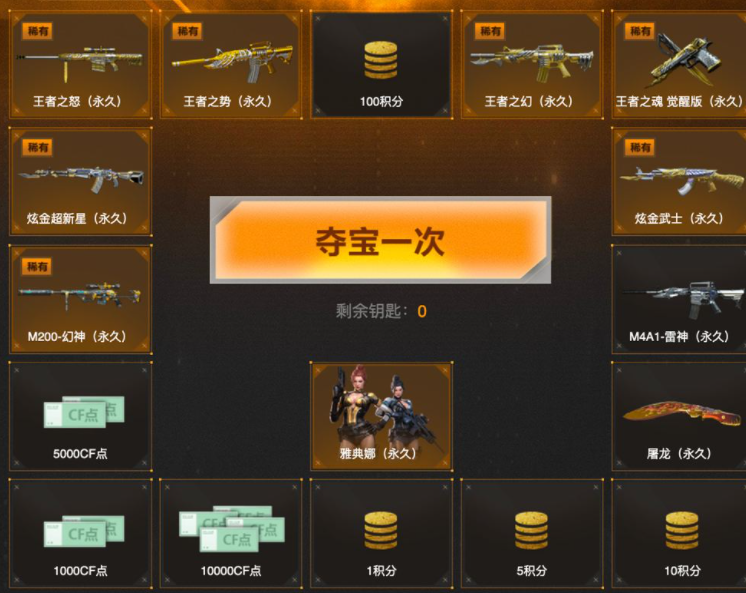Image resolution: width=746 pixels, height=593 pixels.
Task: Select the 屠龙 knife prize
Action: pyautogui.click(x=679, y=416)
